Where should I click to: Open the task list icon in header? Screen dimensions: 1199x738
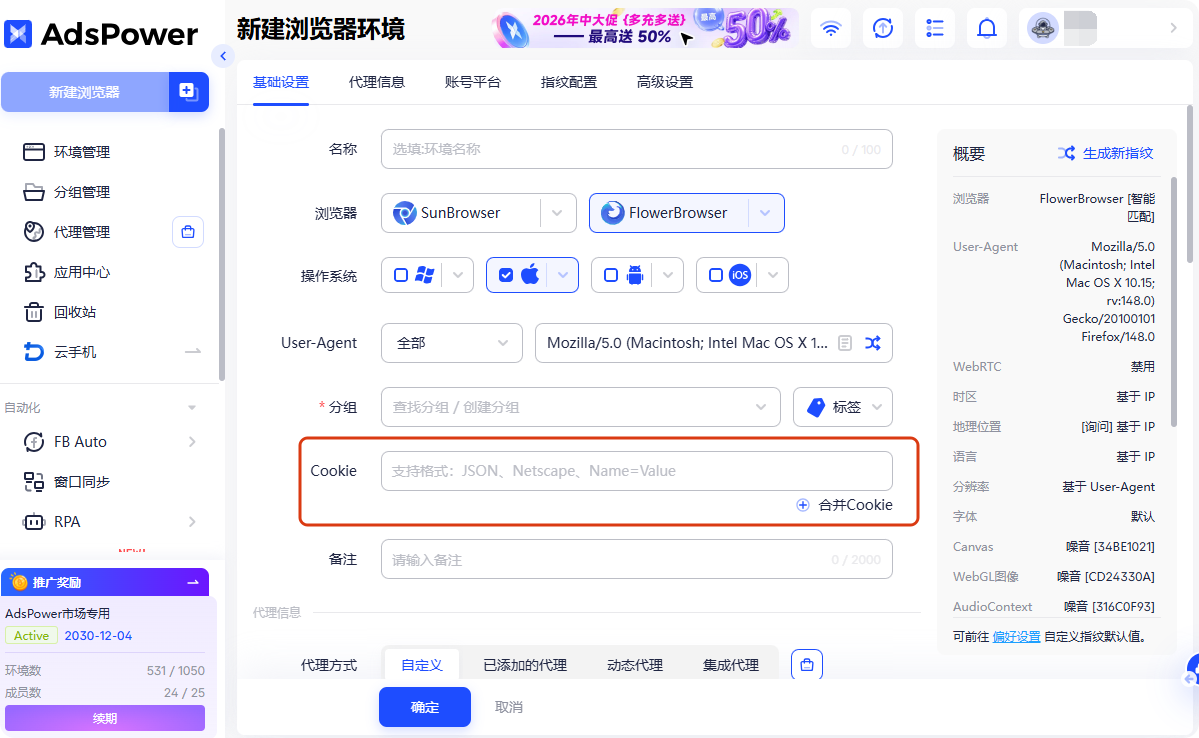[x=934, y=28]
